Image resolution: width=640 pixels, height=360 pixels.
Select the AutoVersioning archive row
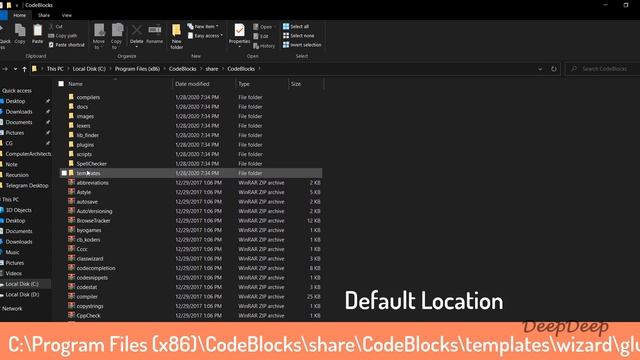coord(191,211)
